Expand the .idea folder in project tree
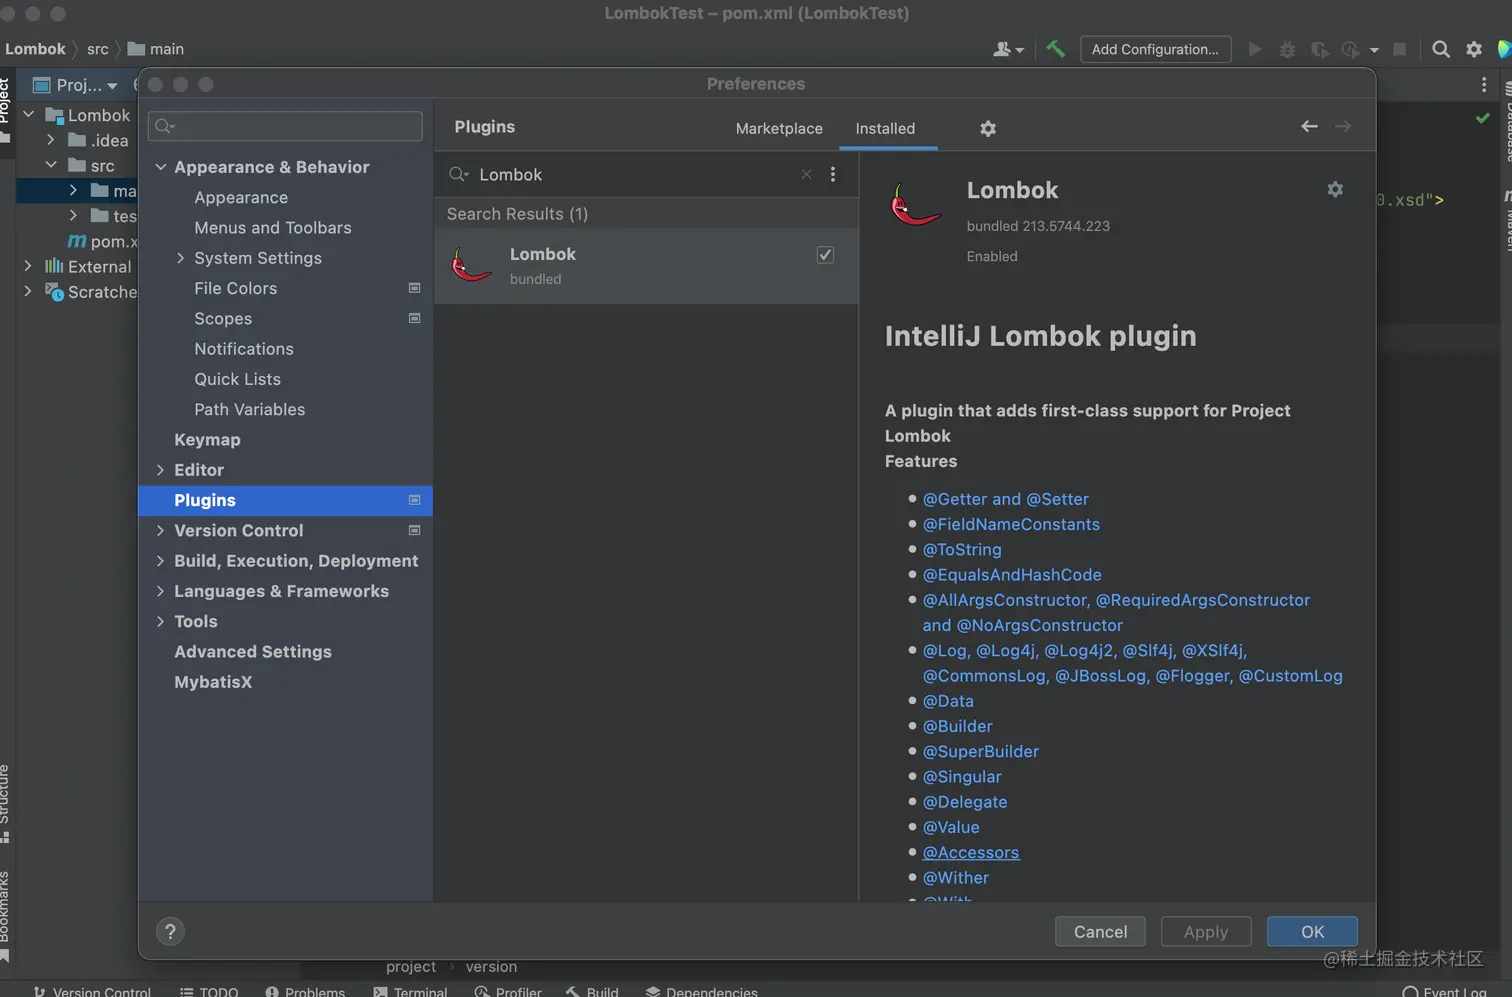The height and width of the screenshot is (997, 1512). pyautogui.click(x=50, y=140)
